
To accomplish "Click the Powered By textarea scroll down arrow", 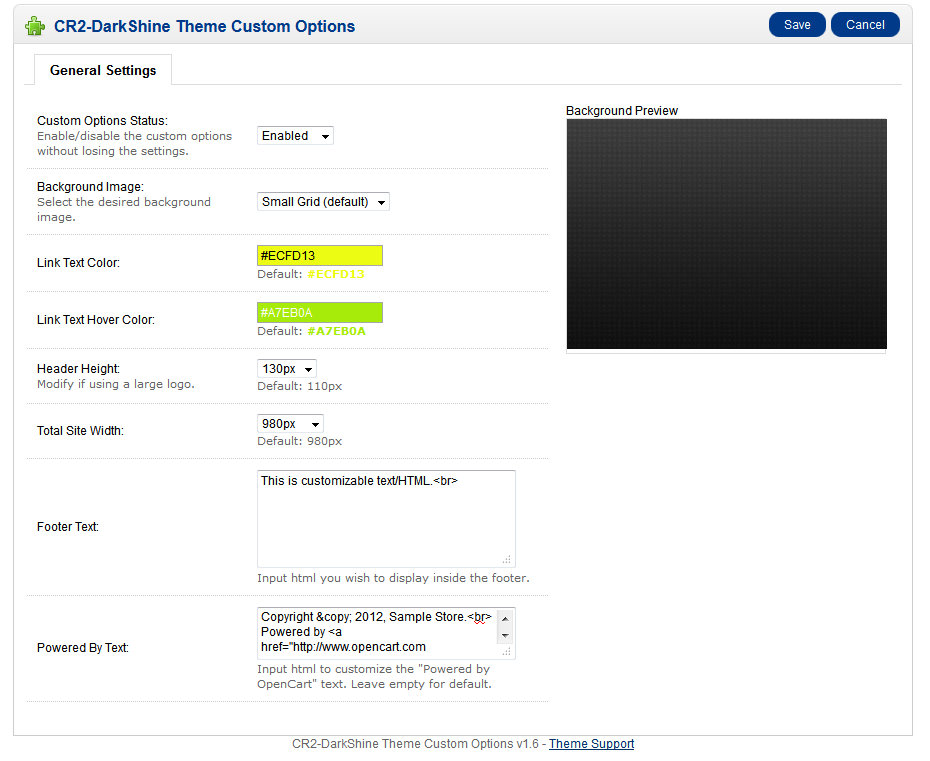I will click(505, 635).
